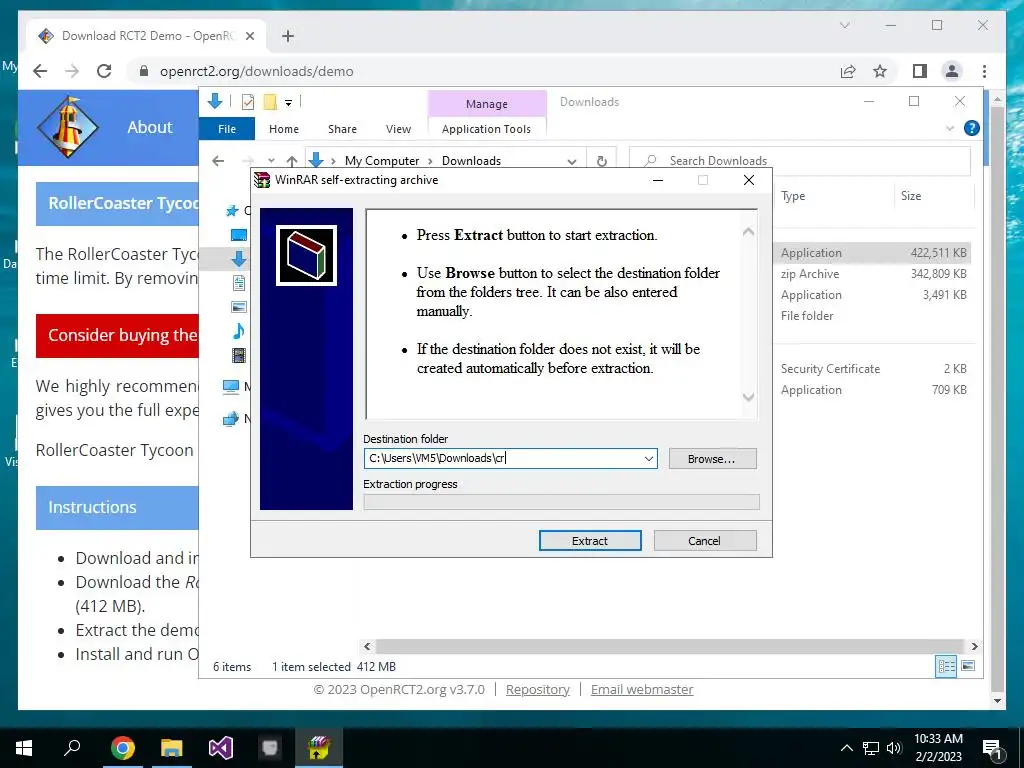Click the My Computer breadcrumb
Viewport: 1024px width, 768px height.
pos(382,161)
